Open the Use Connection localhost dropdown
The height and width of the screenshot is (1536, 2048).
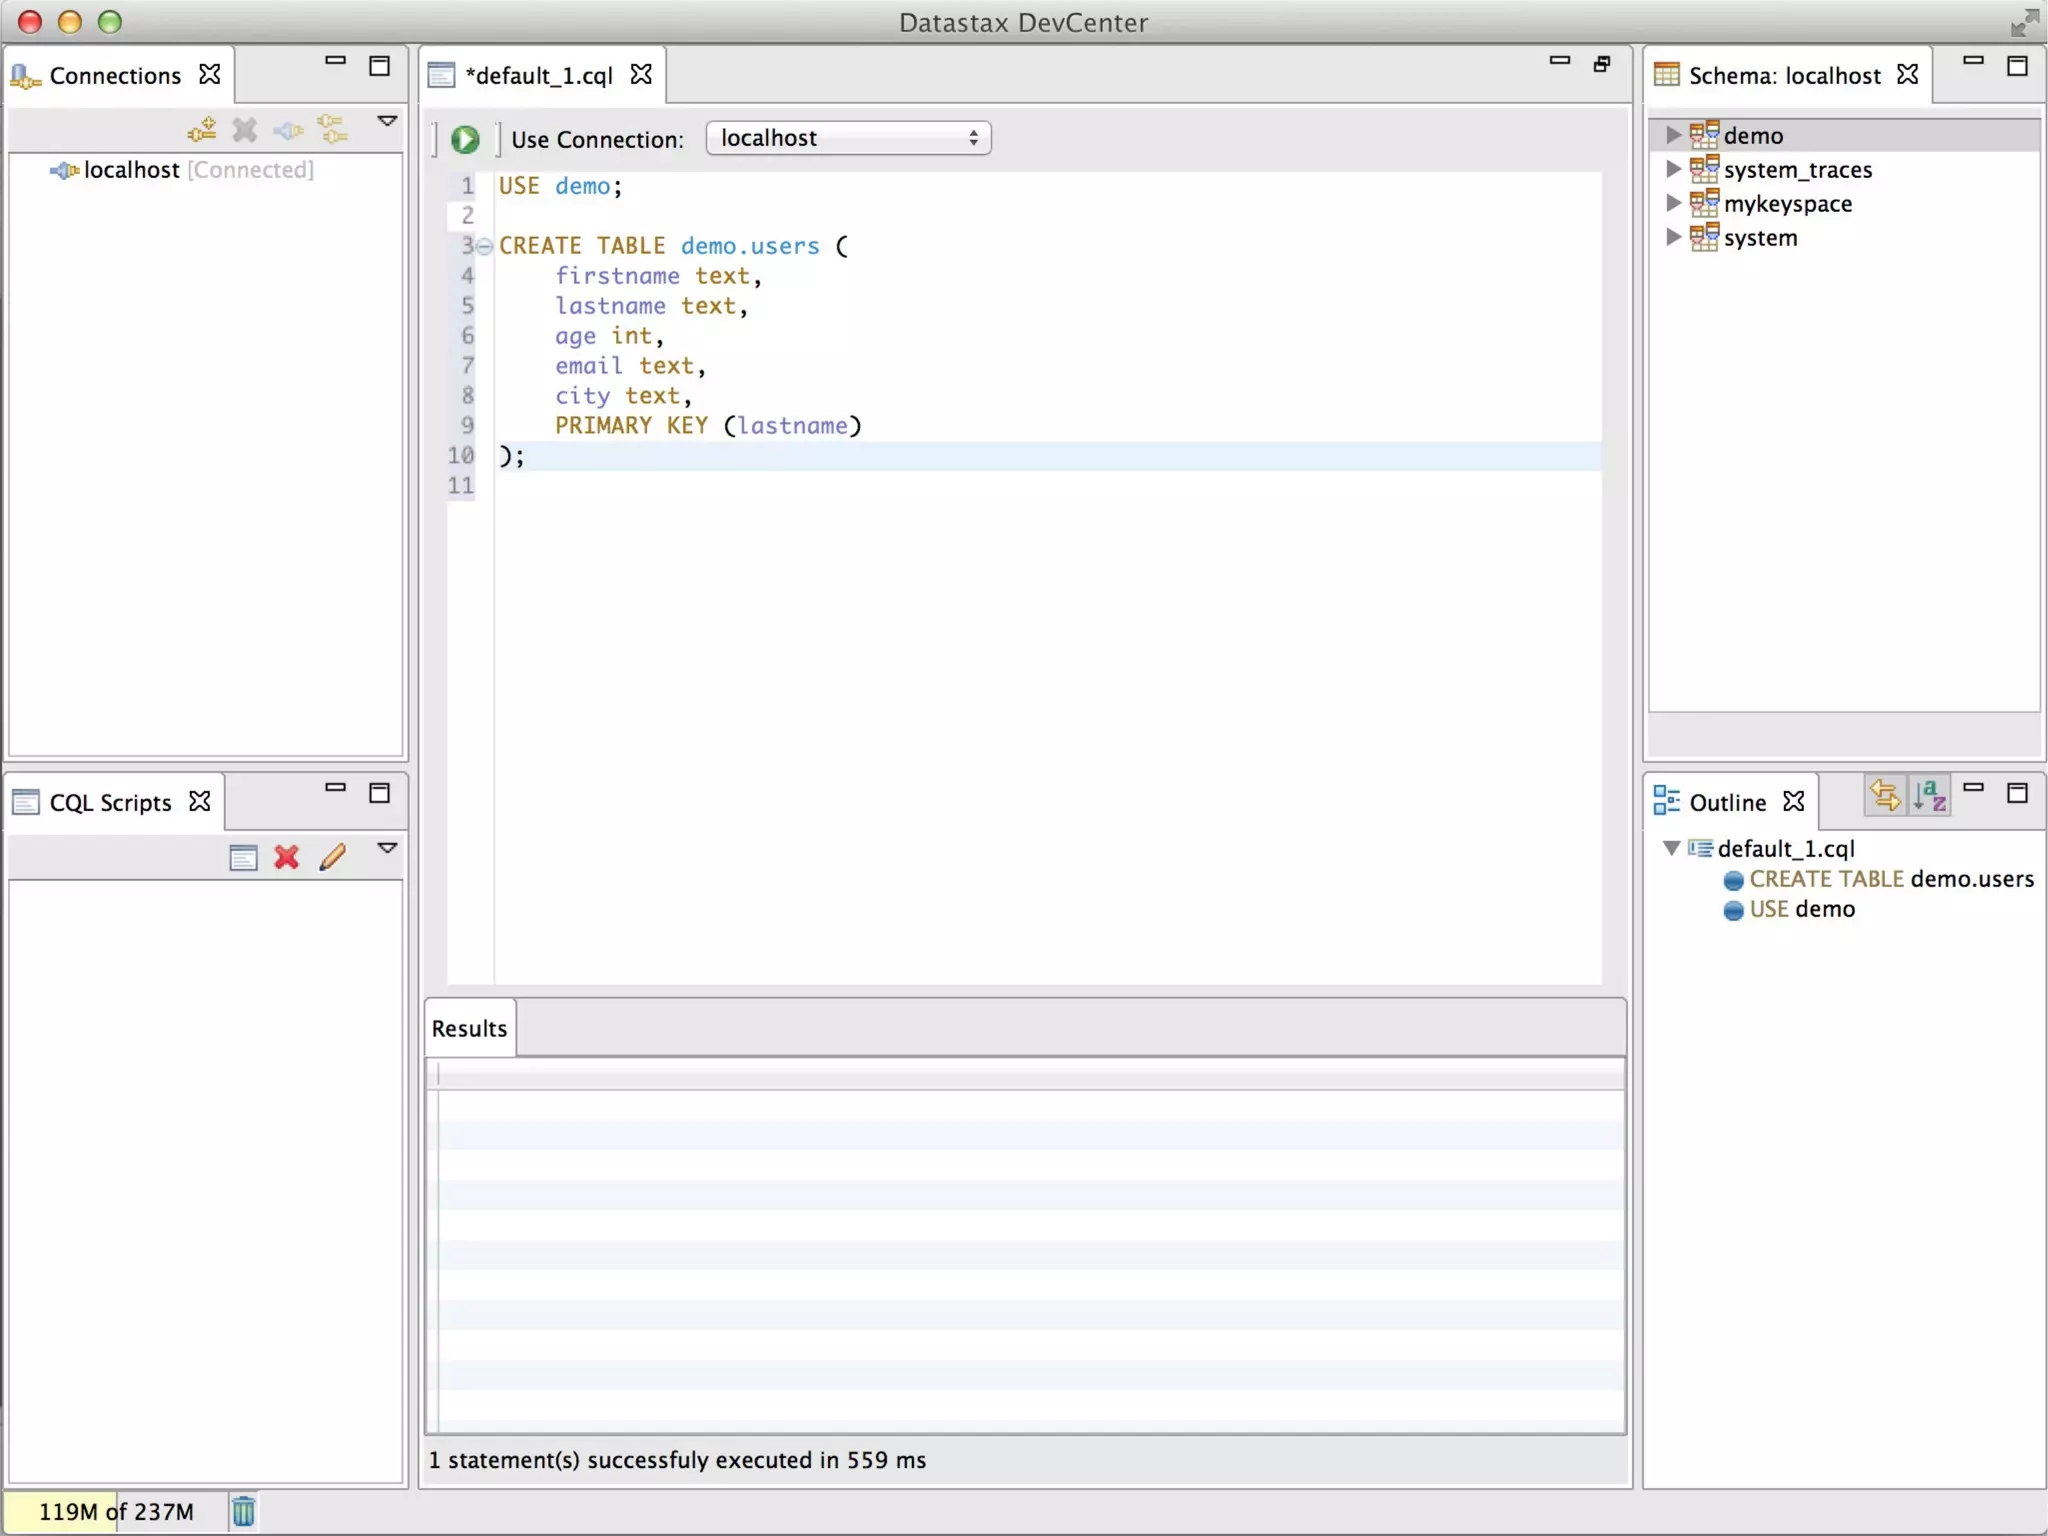click(x=848, y=138)
